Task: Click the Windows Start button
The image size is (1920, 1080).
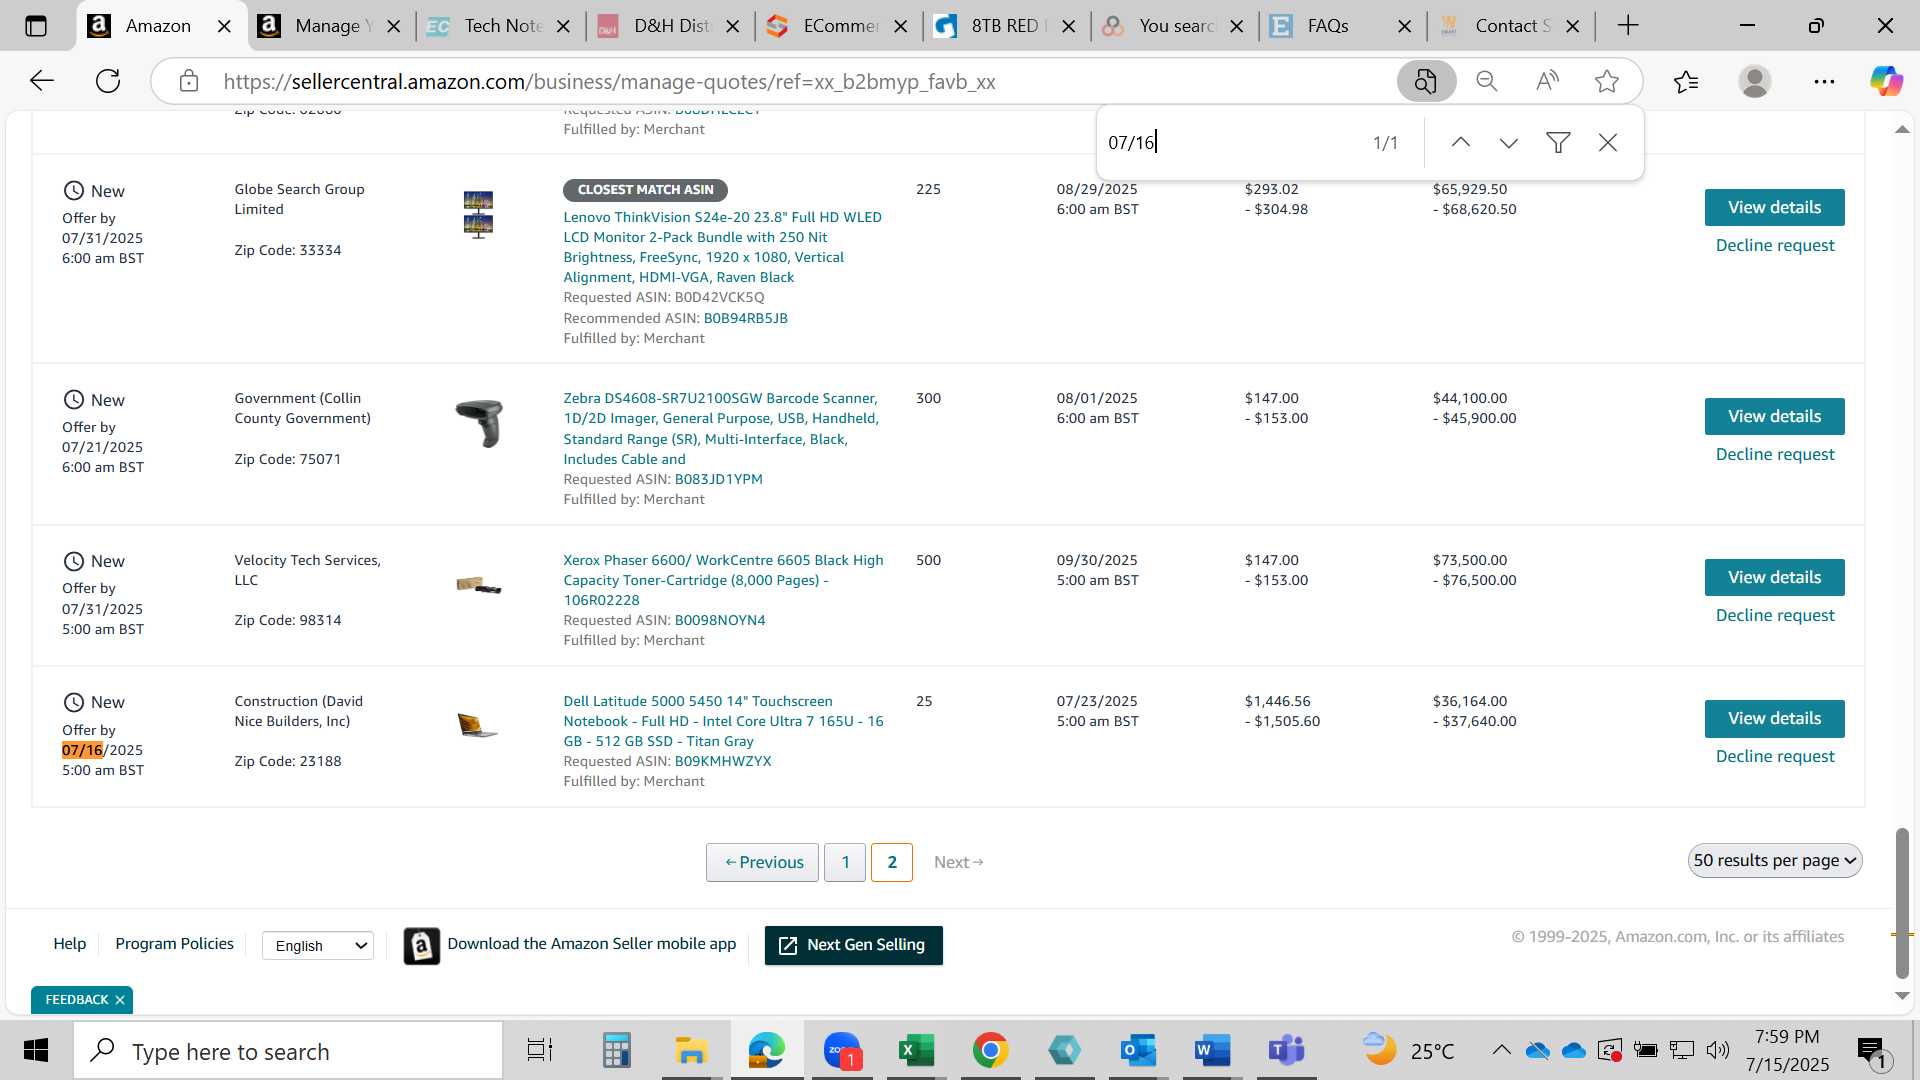Action: pos(36,1050)
